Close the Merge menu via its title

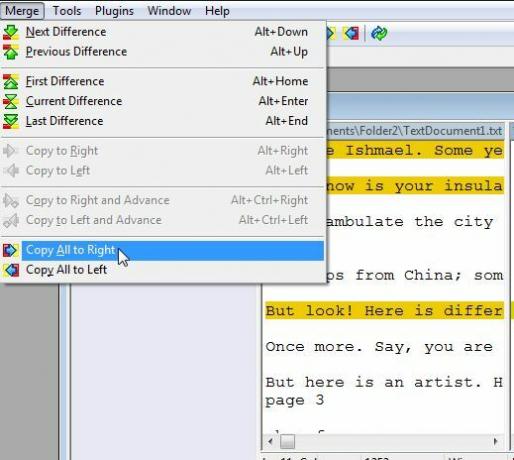(22, 11)
